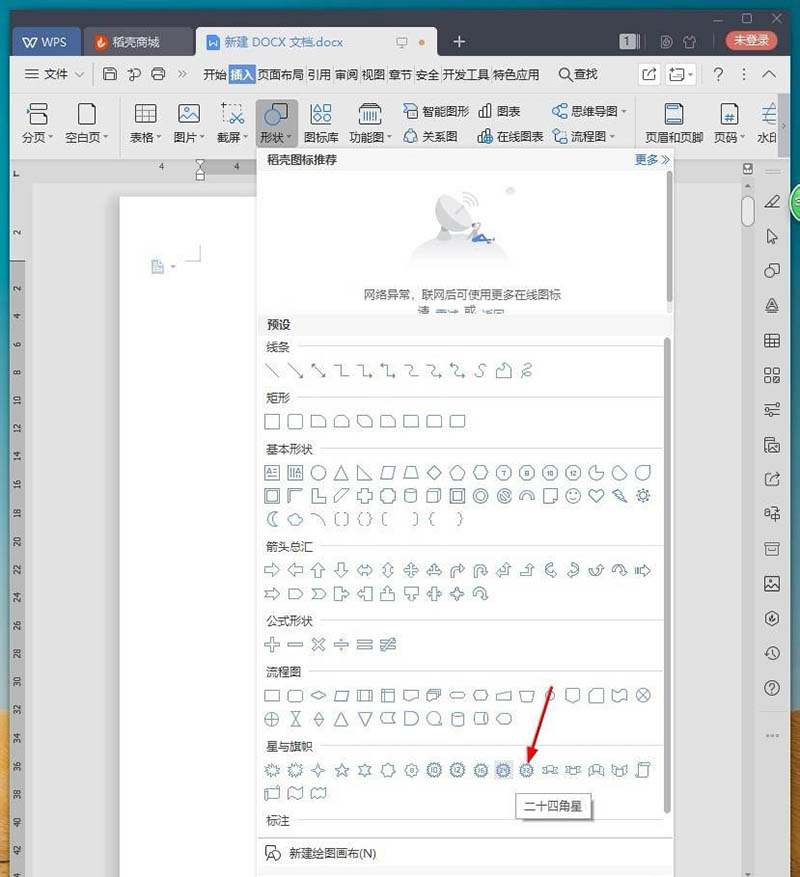Pick the right arrow shape
The width and height of the screenshot is (800, 877).
(272, 570)
